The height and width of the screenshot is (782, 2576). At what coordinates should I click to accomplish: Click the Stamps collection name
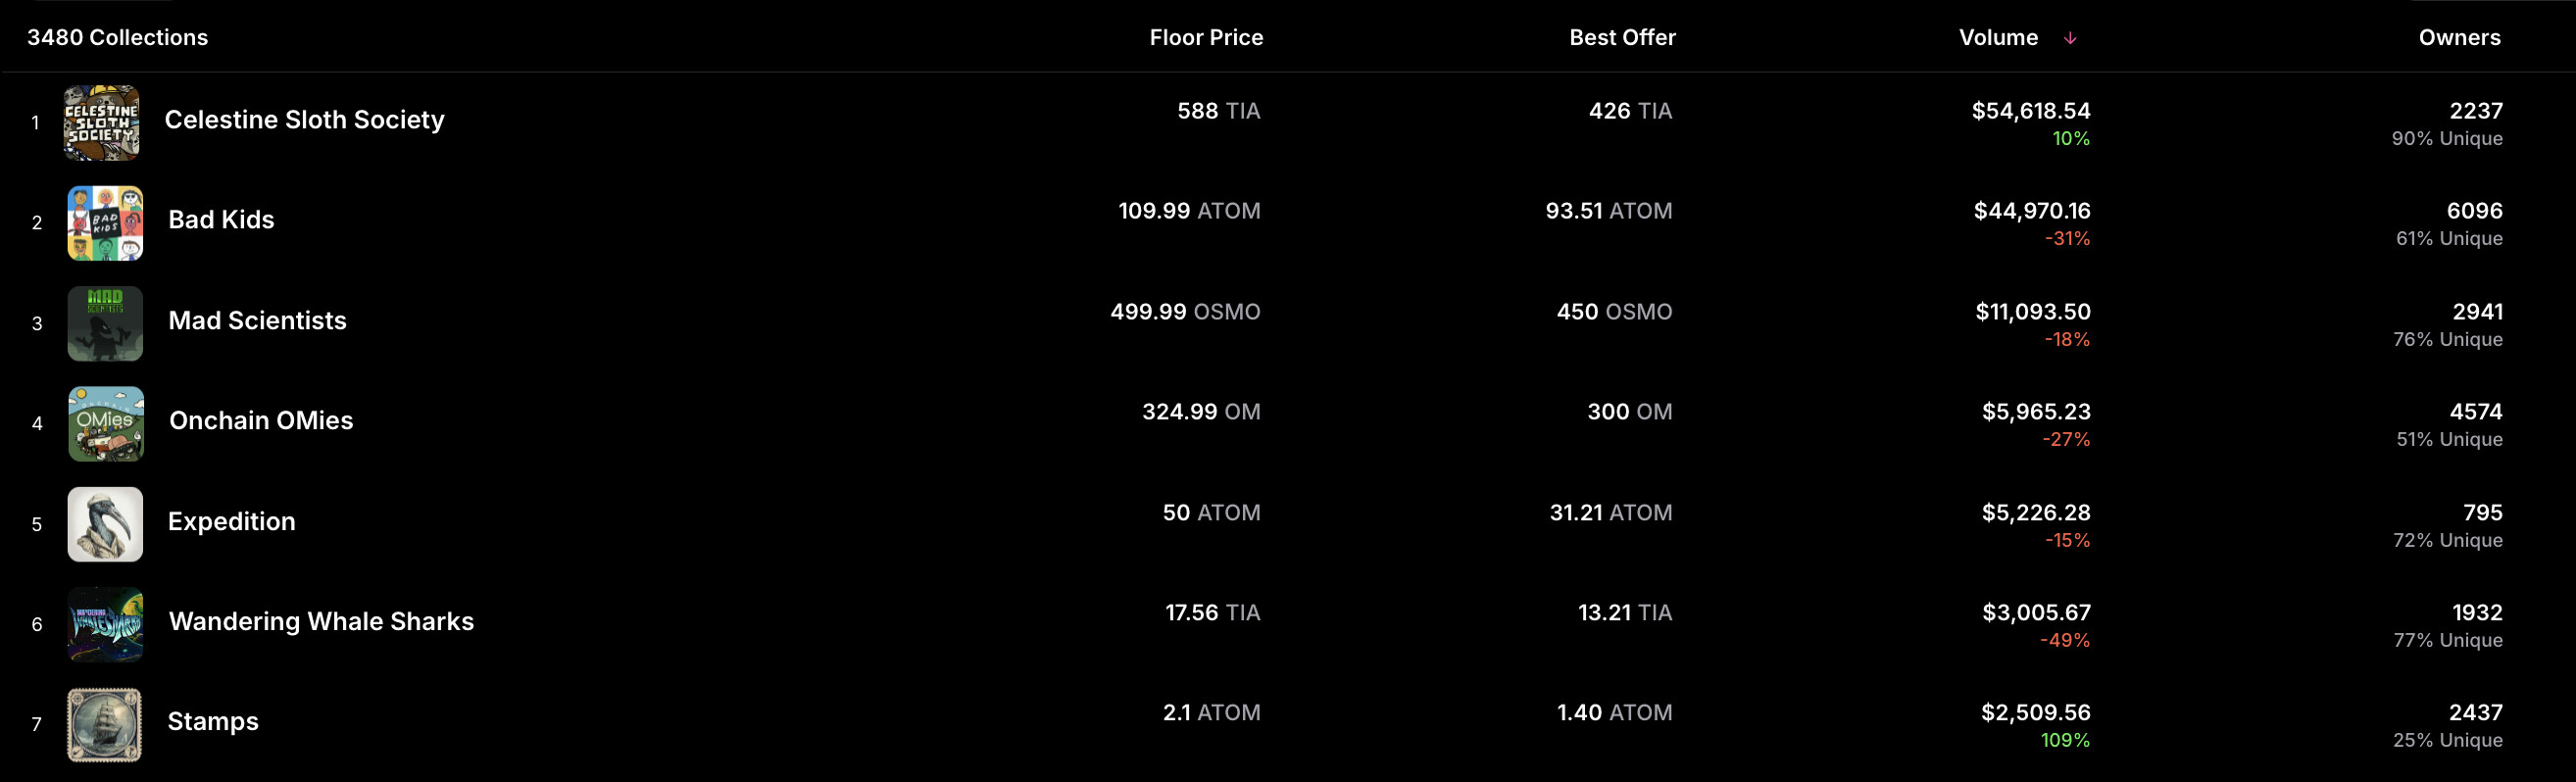[x=213, y=722]
